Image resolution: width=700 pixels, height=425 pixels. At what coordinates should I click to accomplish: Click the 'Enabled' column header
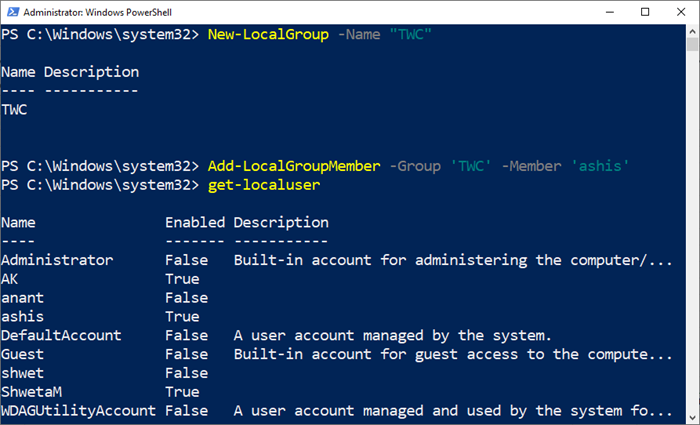[195, 222]
